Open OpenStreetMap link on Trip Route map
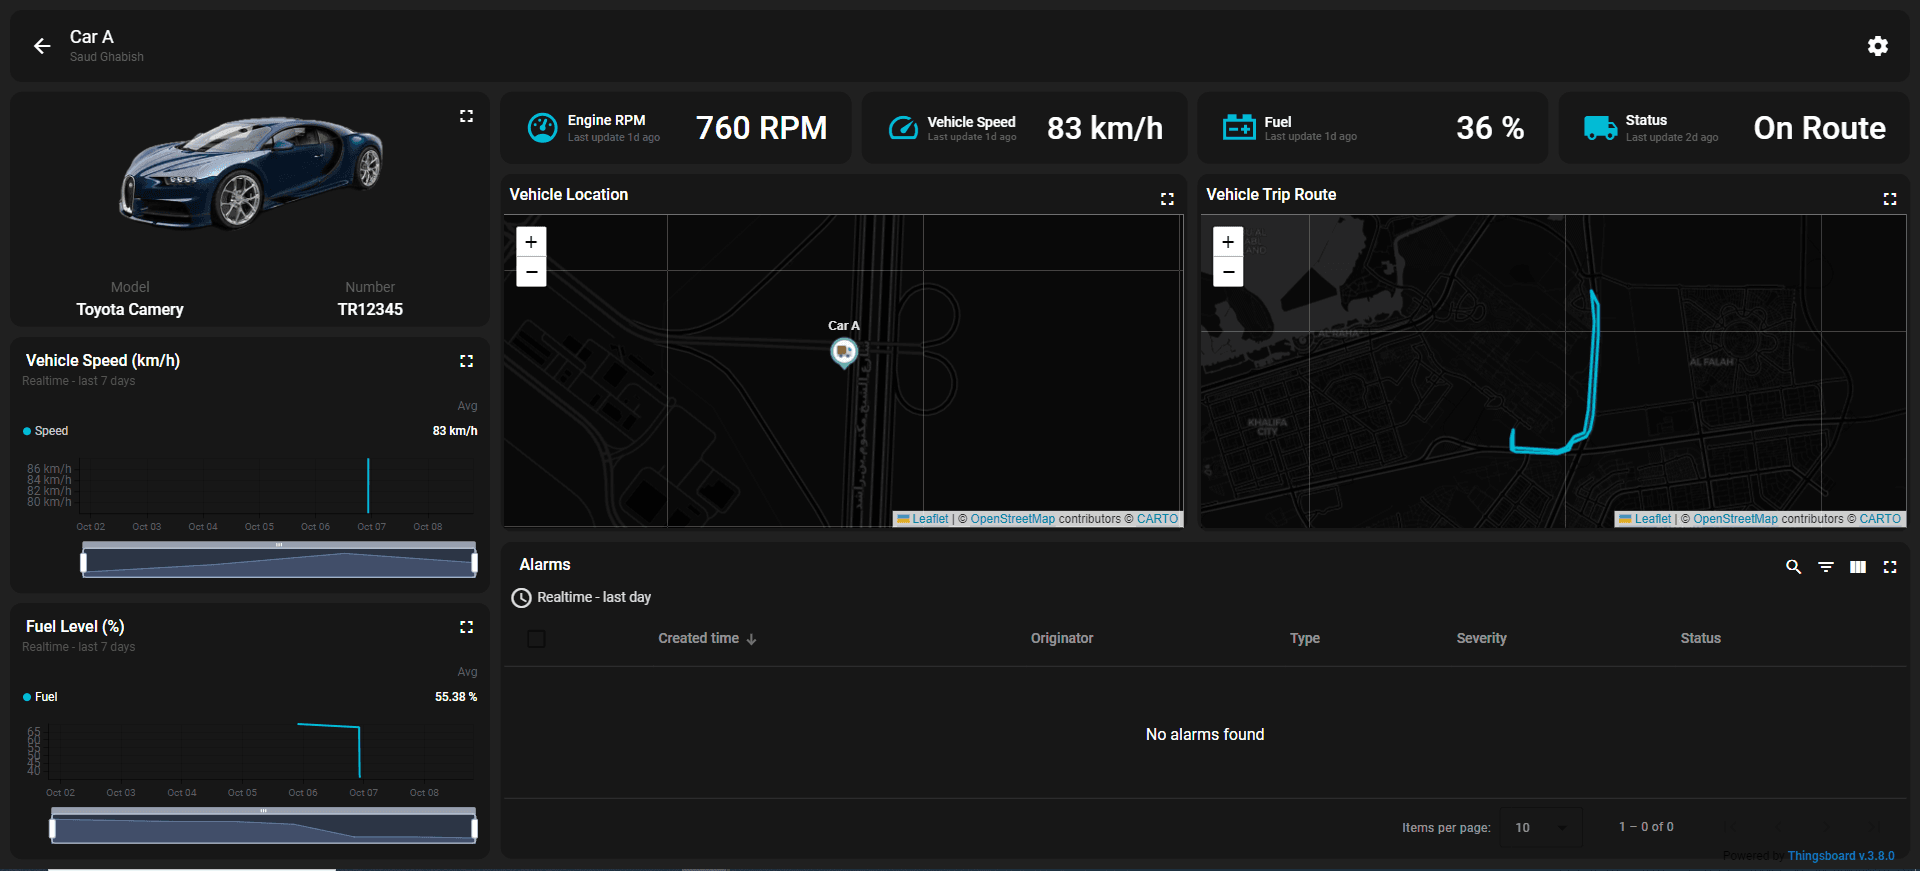The height and width of the screenshot is (871, 1920). coord(1735,519)
